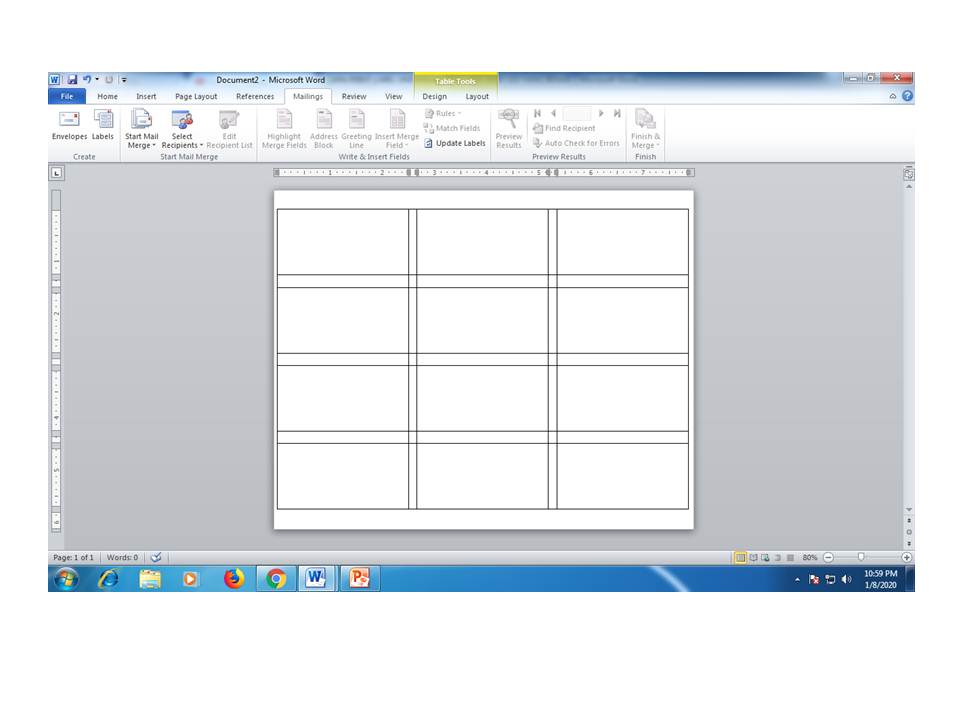Select Print Layout view

click(740, 558)
